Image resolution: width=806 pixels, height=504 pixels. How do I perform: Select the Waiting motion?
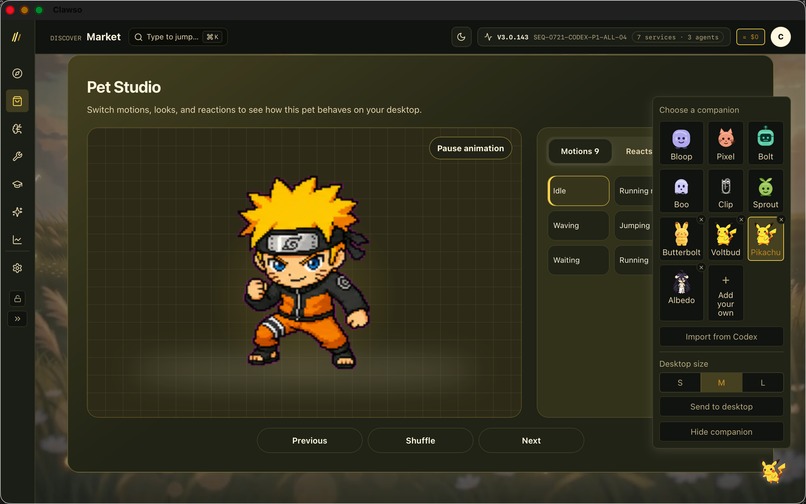point(578,260)
